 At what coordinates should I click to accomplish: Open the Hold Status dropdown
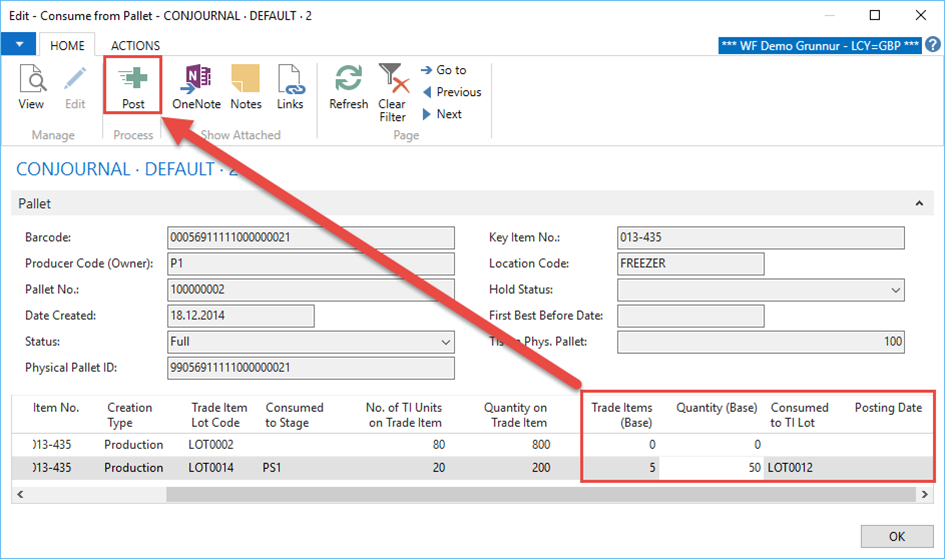pos(895,290)
